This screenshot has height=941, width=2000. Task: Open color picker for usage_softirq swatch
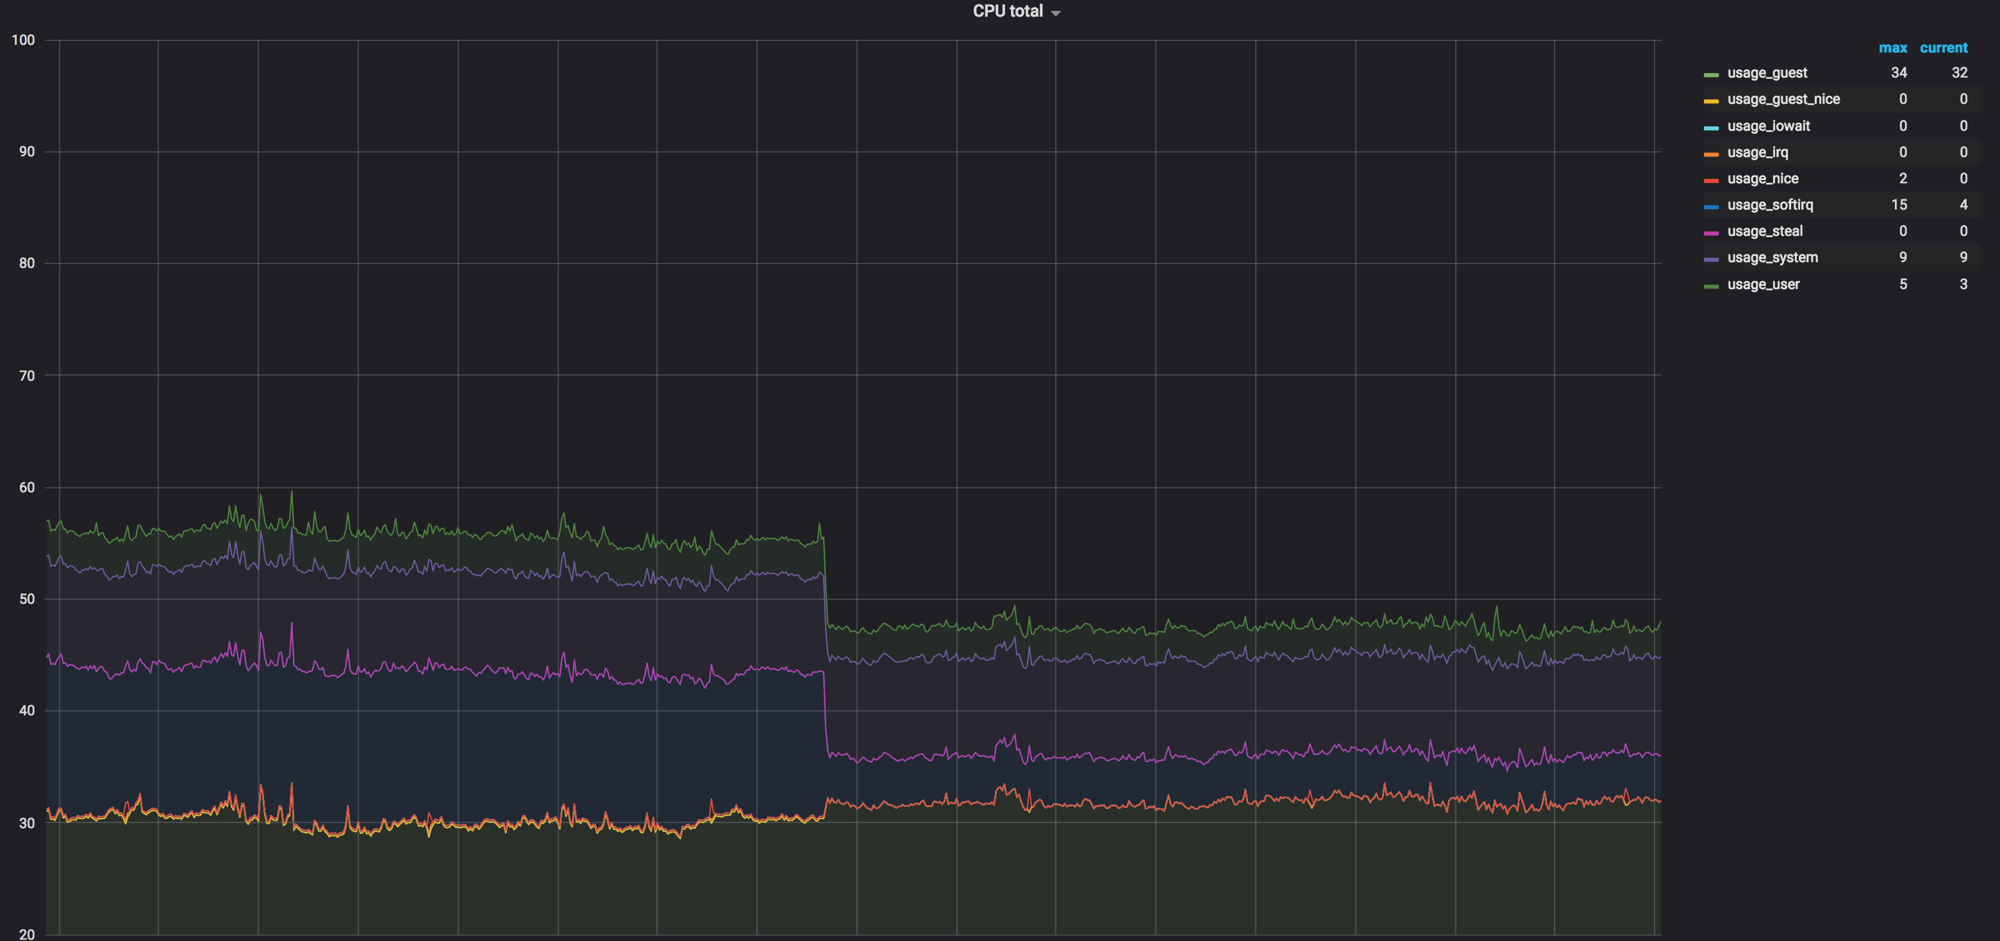(x=1711, y=206)
